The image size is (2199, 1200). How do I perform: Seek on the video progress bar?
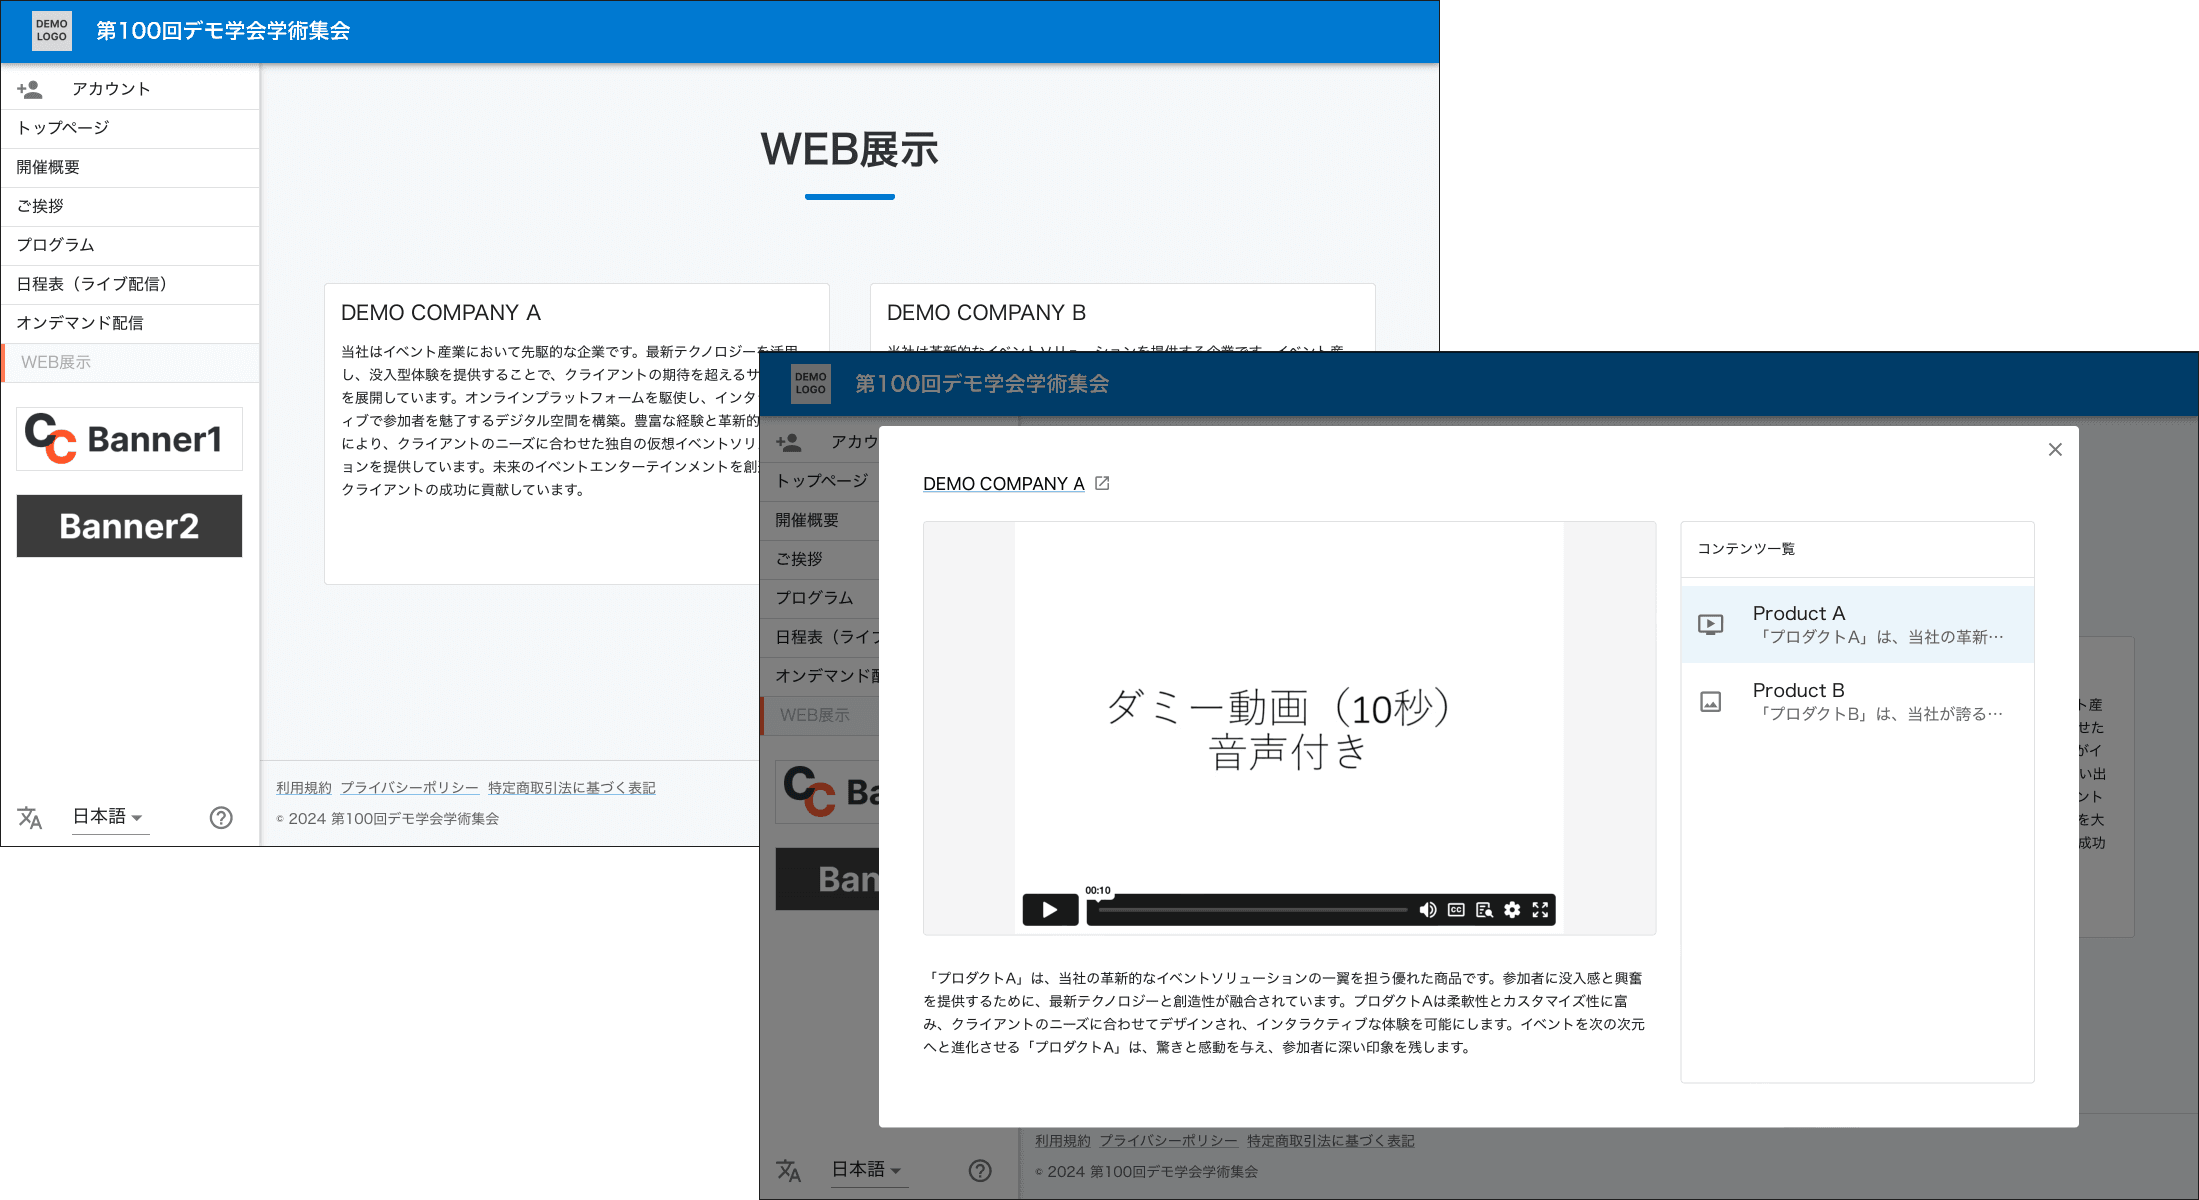point(1253,910)
